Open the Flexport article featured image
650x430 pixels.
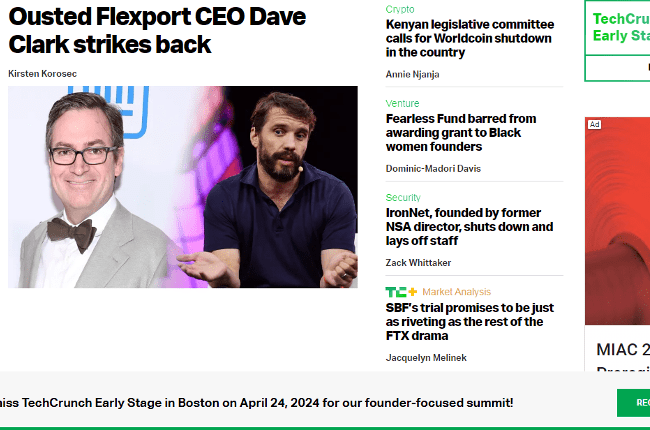(183, 187)
